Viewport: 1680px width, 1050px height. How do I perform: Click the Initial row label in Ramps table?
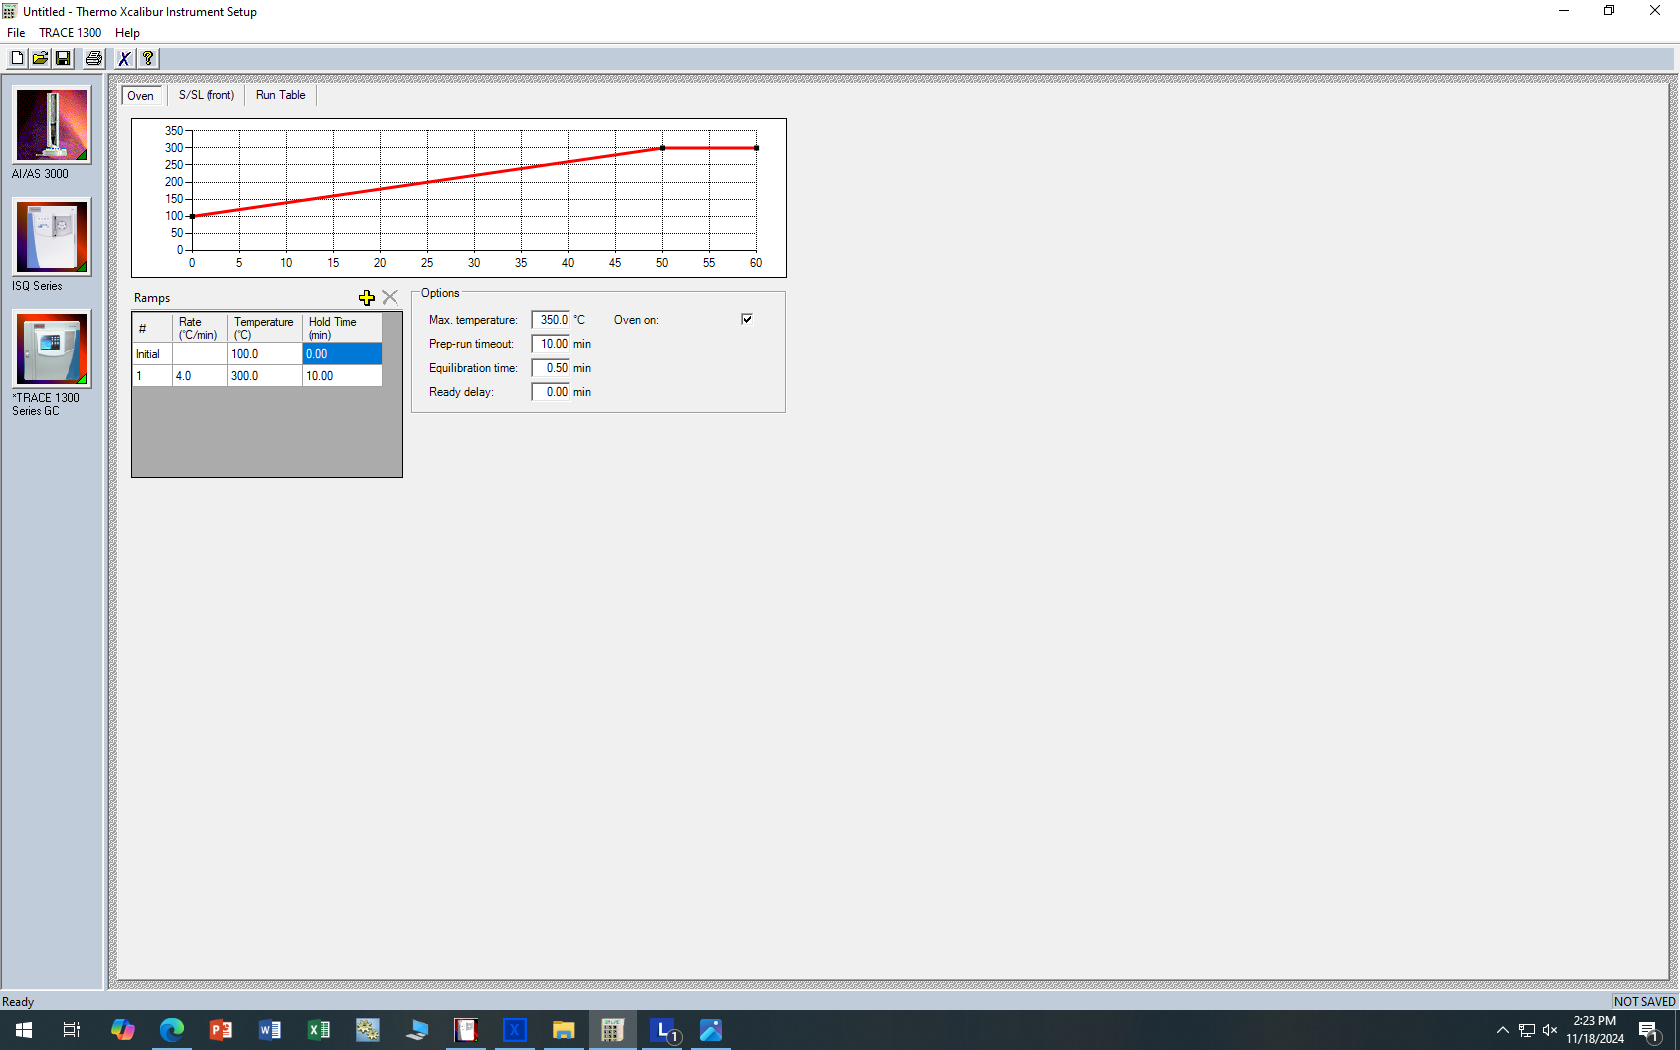click(152, 354)
